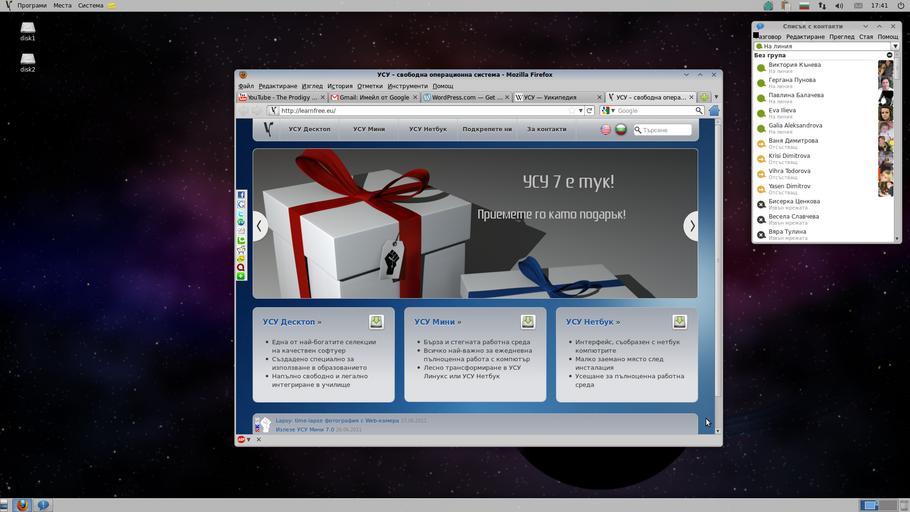This screenshot has width=910, height=512.
Task: Switch to the YouTube tab
Action: 282,98
